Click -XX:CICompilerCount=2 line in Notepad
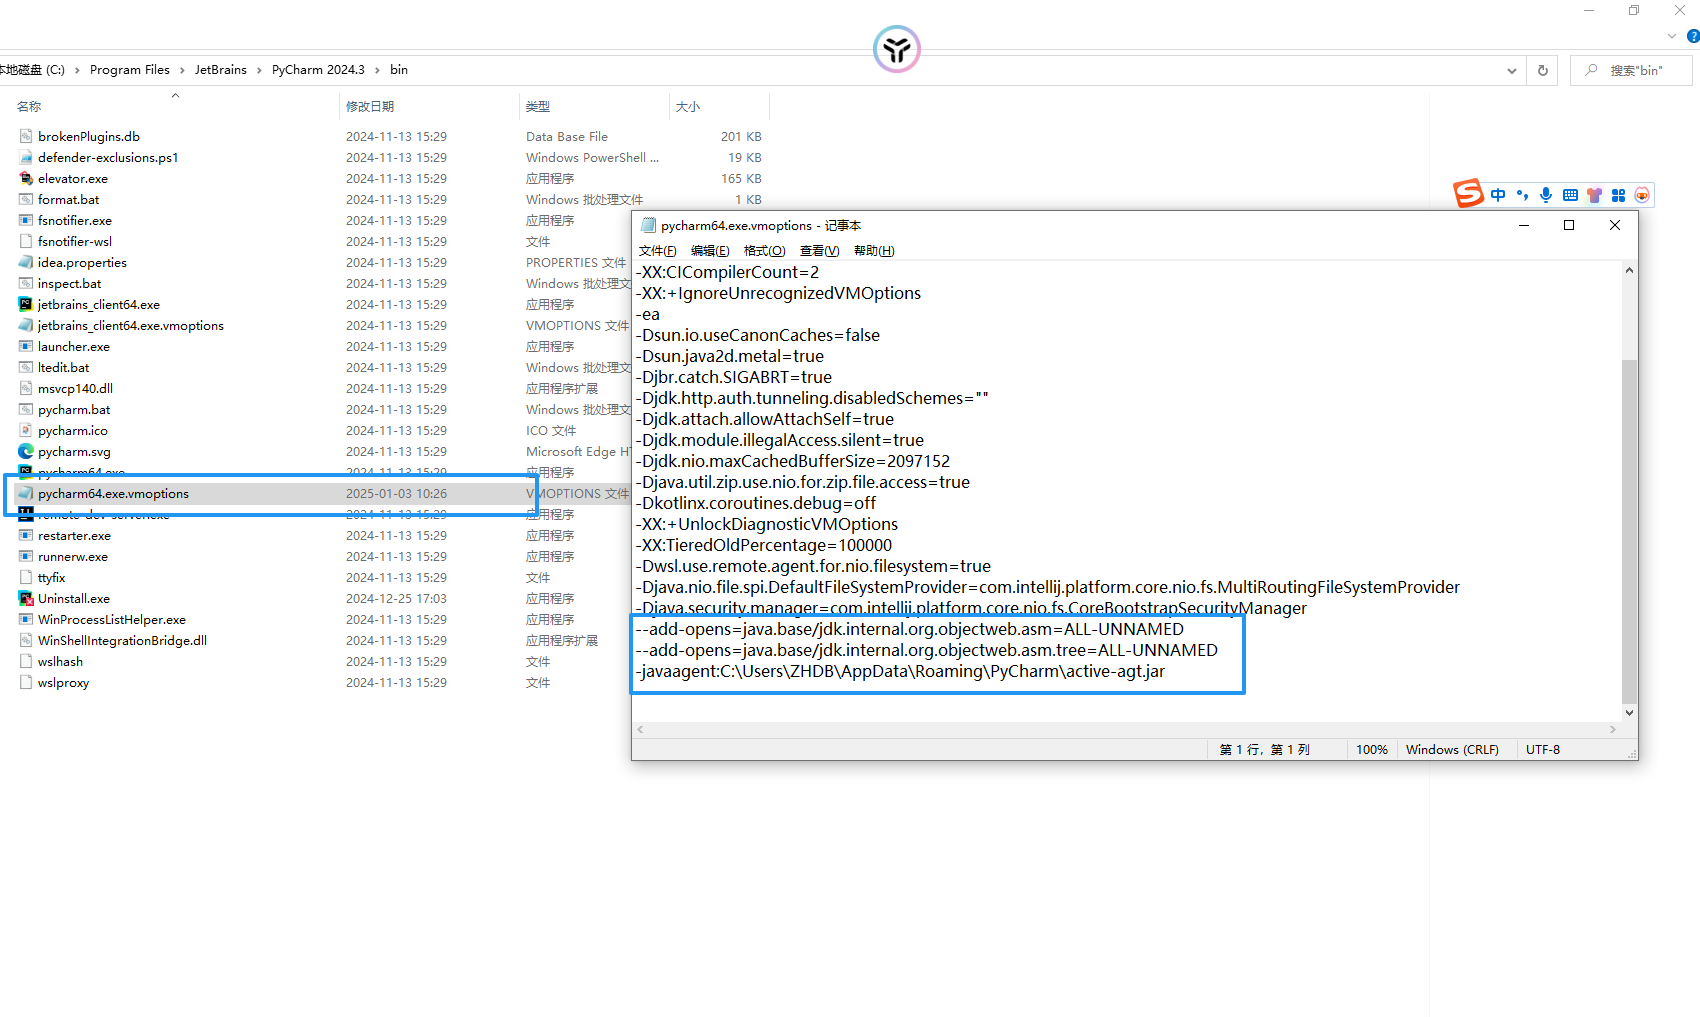 (x=727, y=272)
